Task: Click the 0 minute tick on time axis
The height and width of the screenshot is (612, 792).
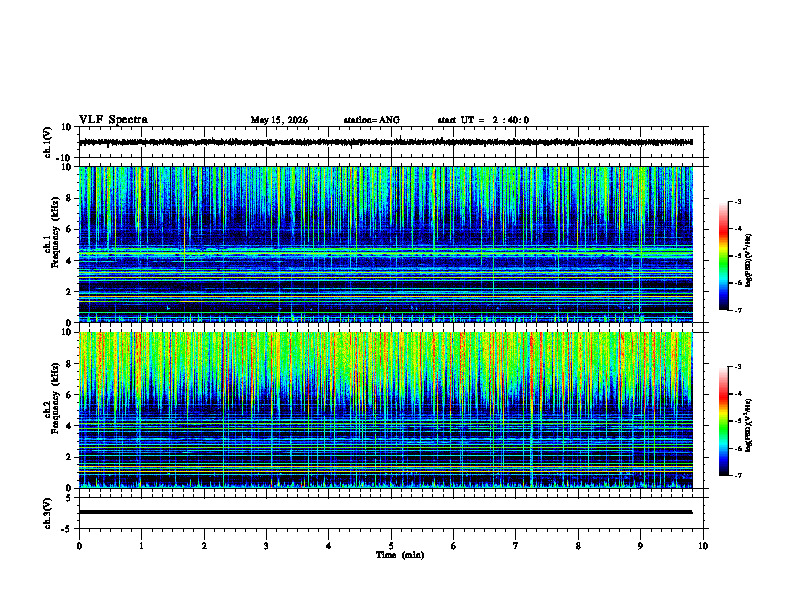Action: [x=79, y=546]
